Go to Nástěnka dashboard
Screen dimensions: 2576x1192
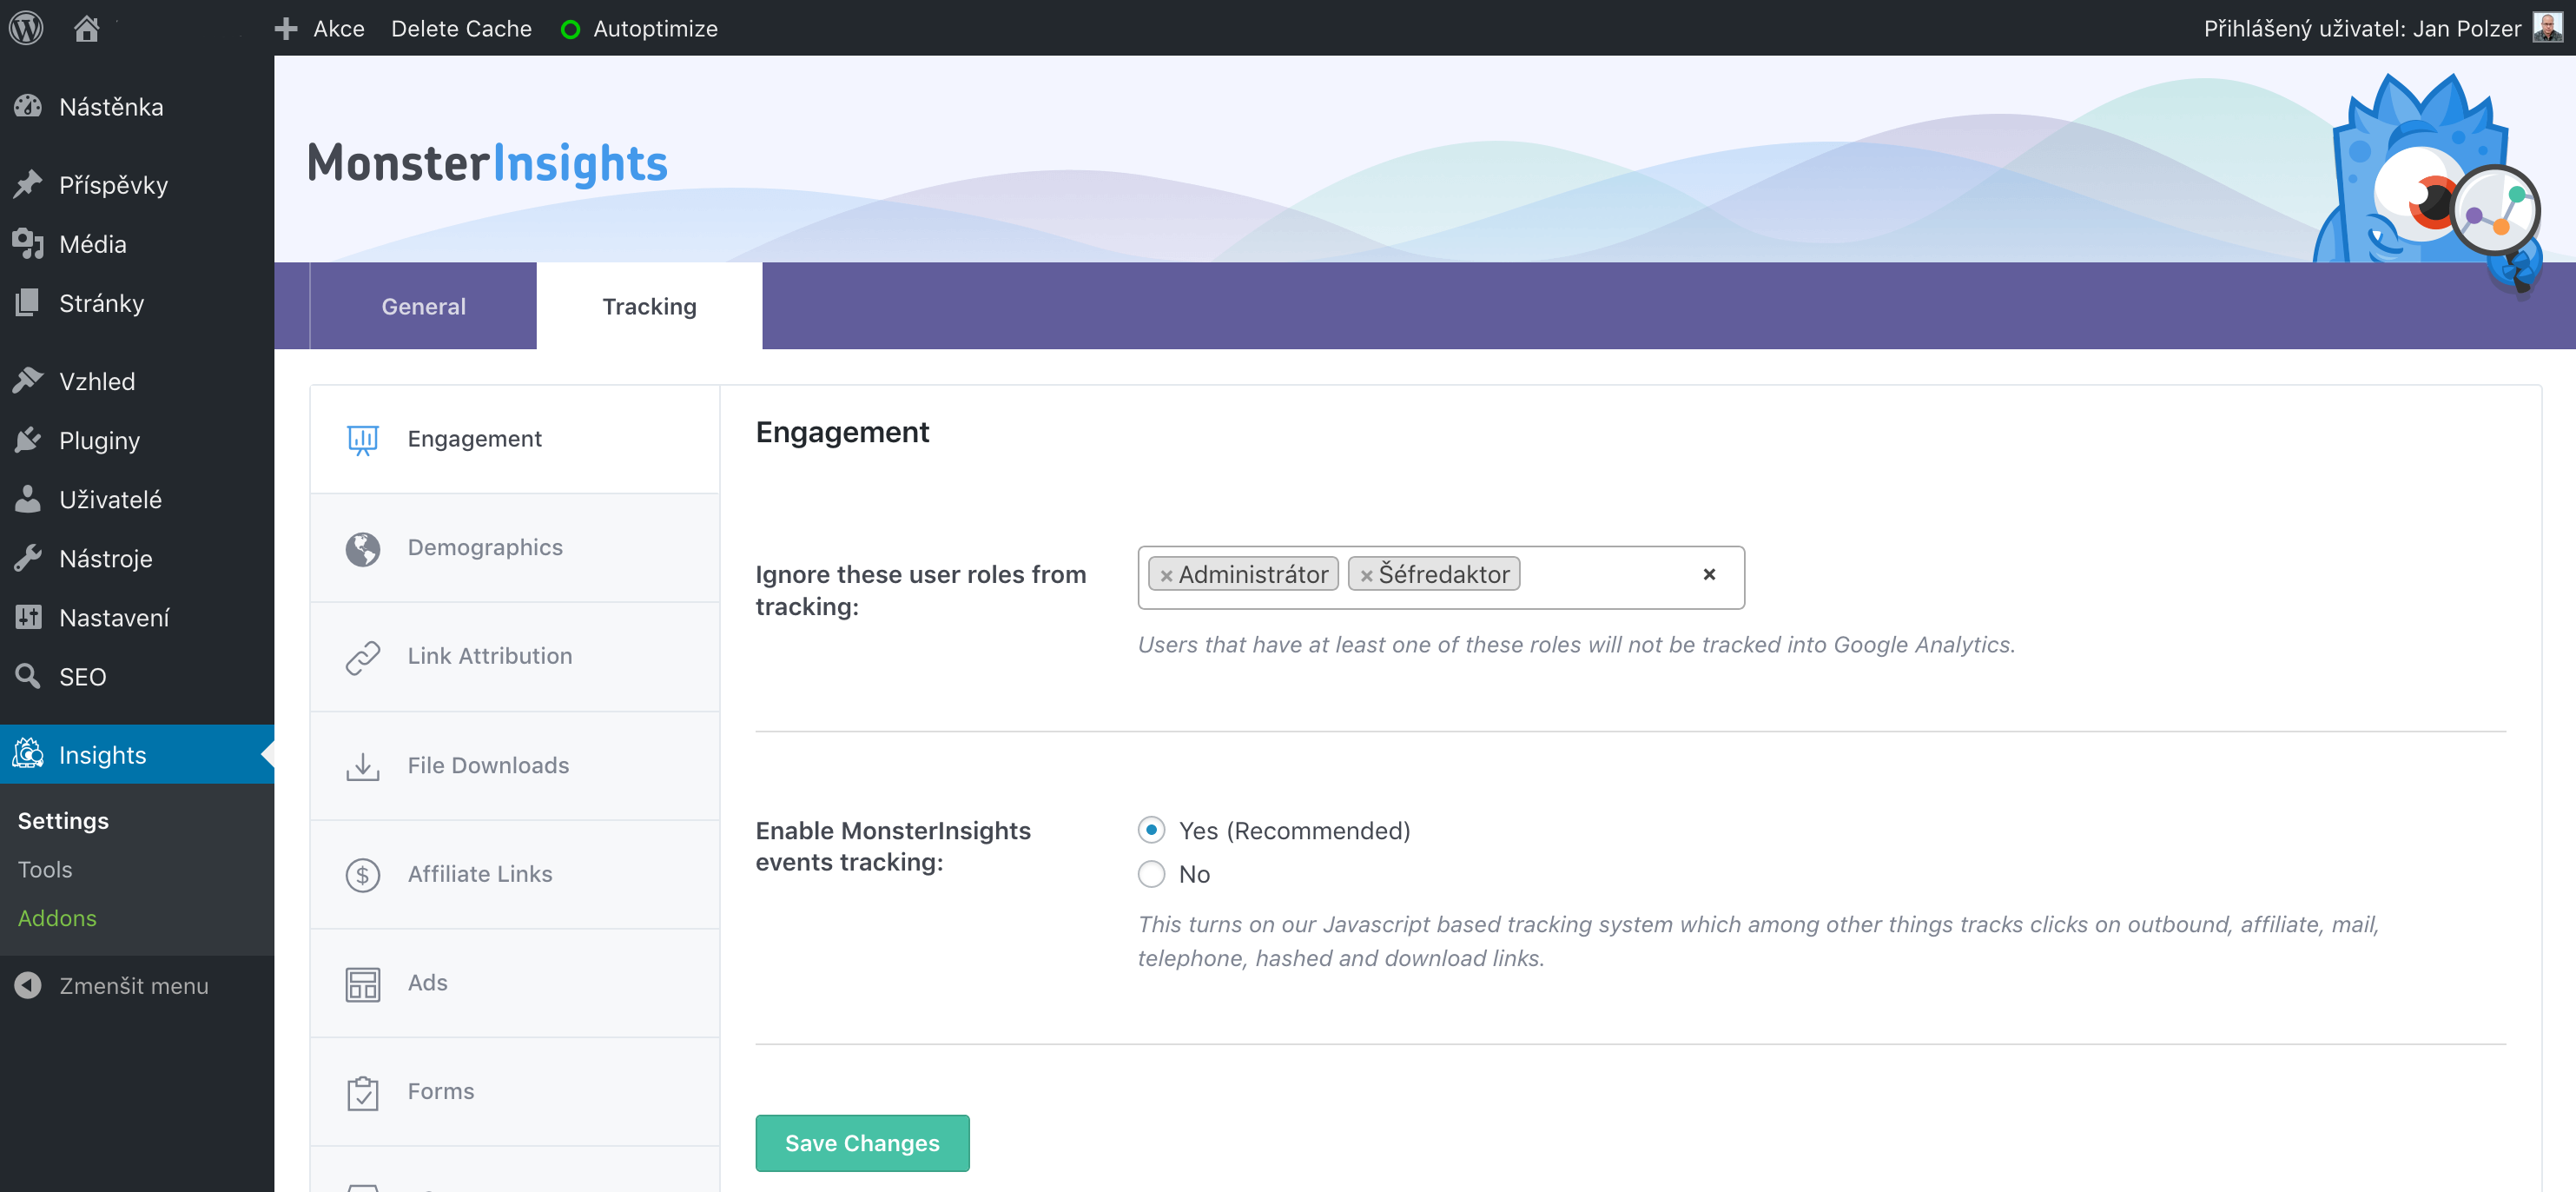(x=111, y=106)
